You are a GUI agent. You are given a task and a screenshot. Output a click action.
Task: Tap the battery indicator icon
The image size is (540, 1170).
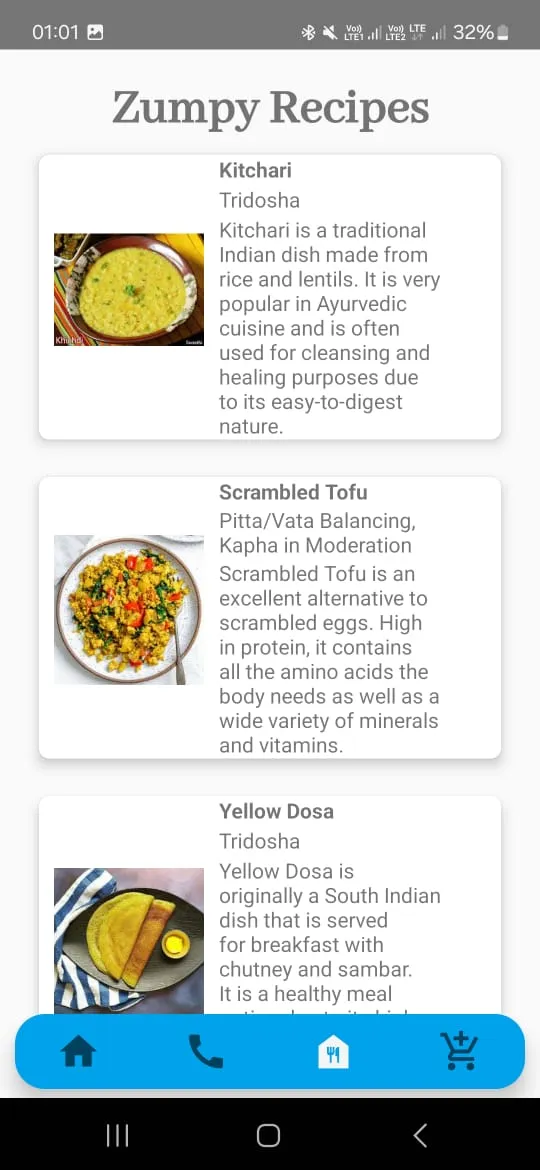coord(505,32)
